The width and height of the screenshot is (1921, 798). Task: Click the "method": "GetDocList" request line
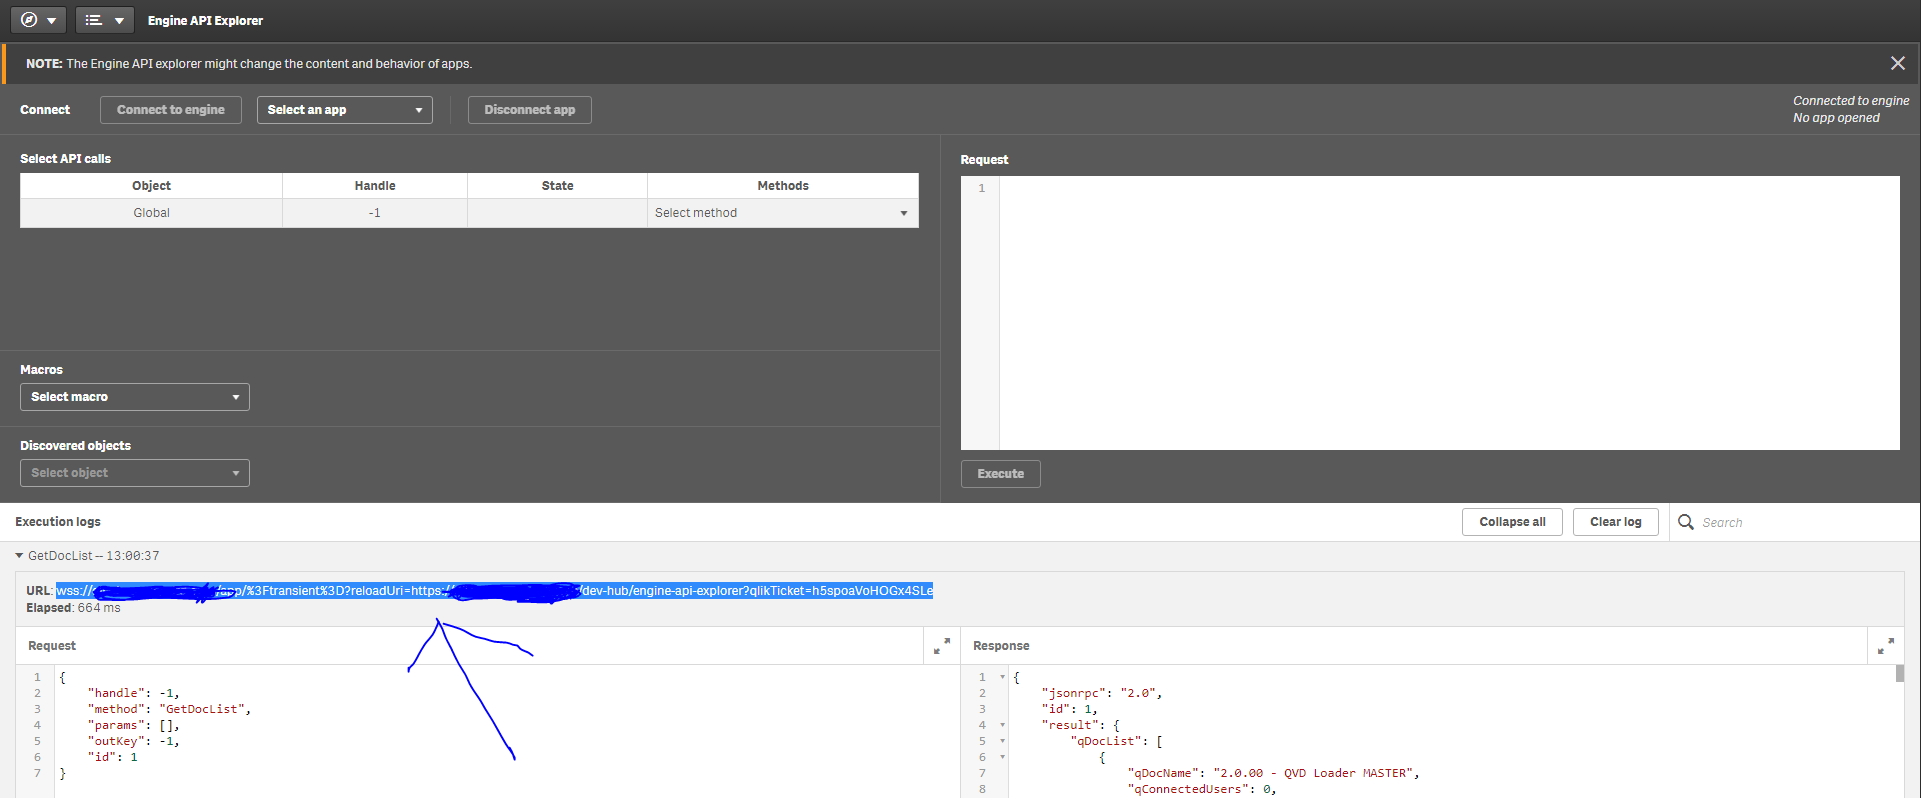pyautogui.click(x=169, y=709)
